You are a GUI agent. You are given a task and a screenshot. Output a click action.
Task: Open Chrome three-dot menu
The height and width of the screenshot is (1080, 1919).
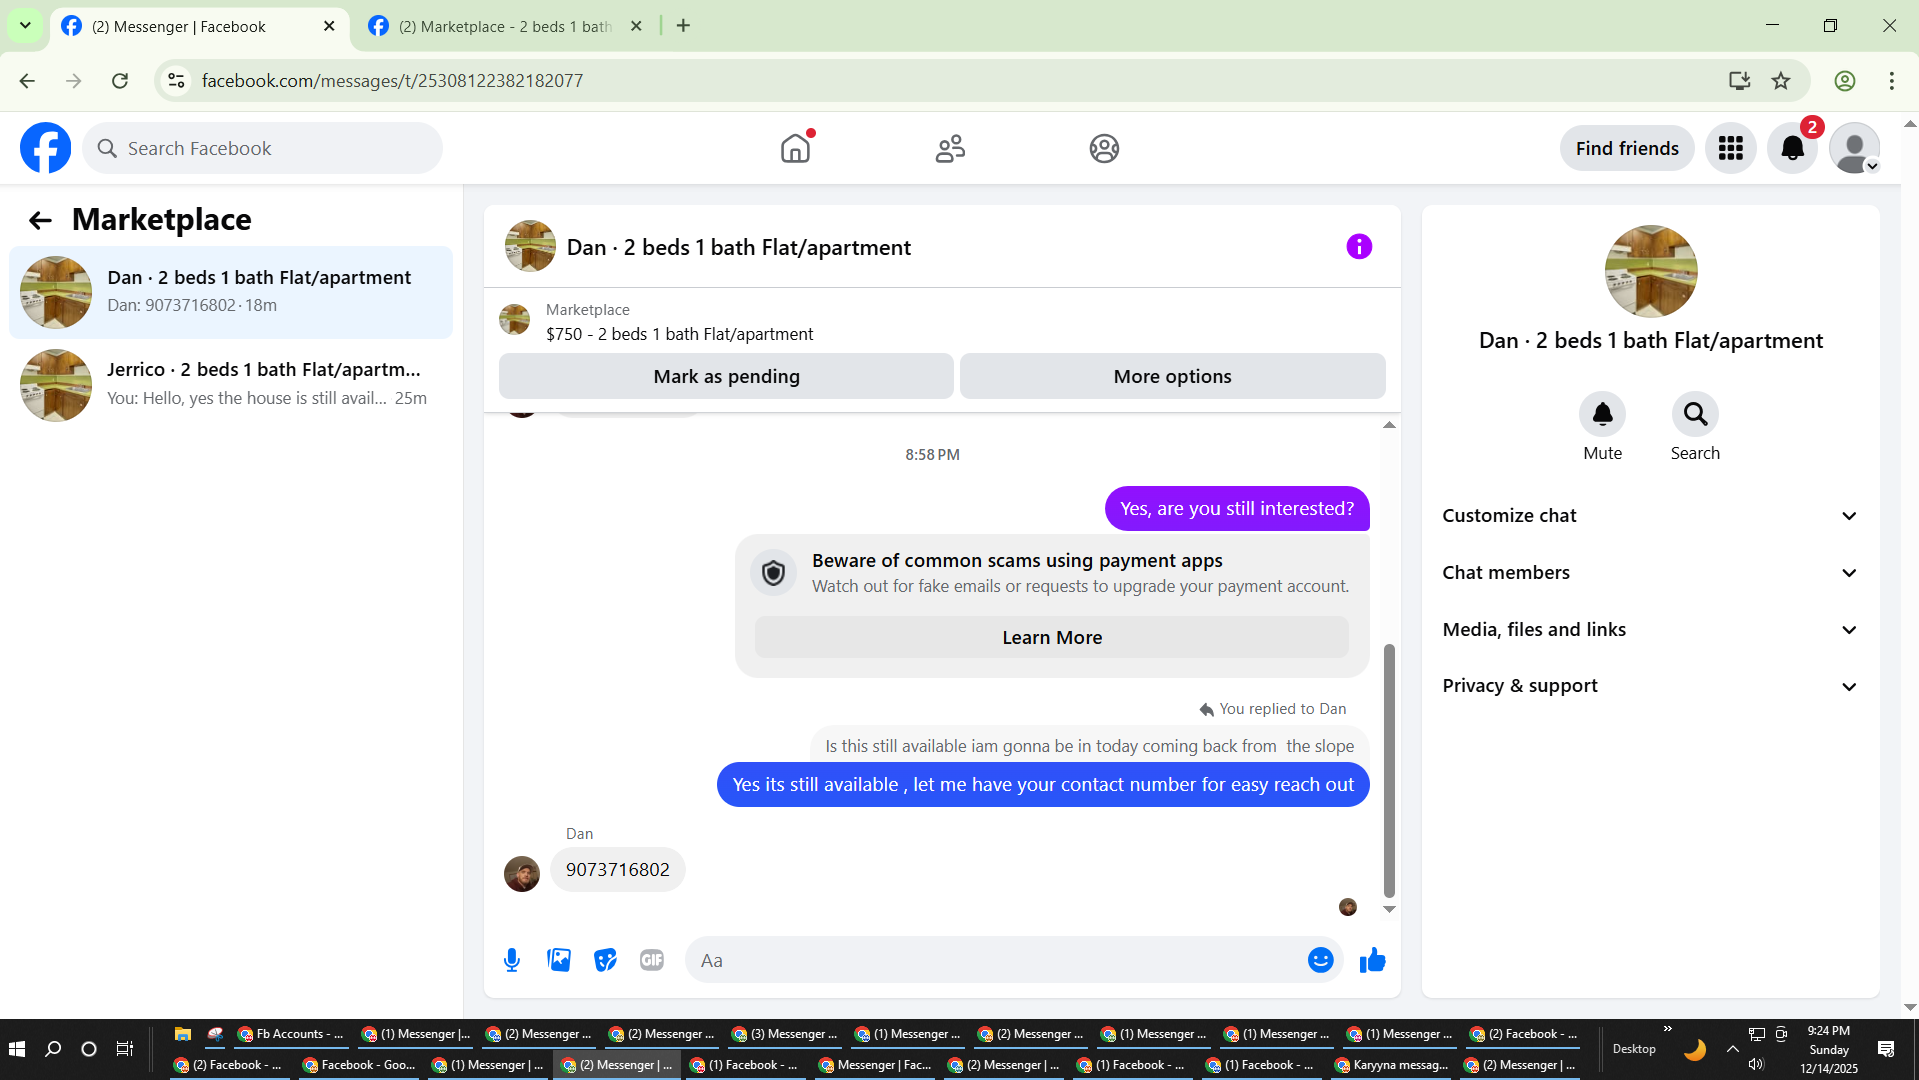pos(1891,81)
